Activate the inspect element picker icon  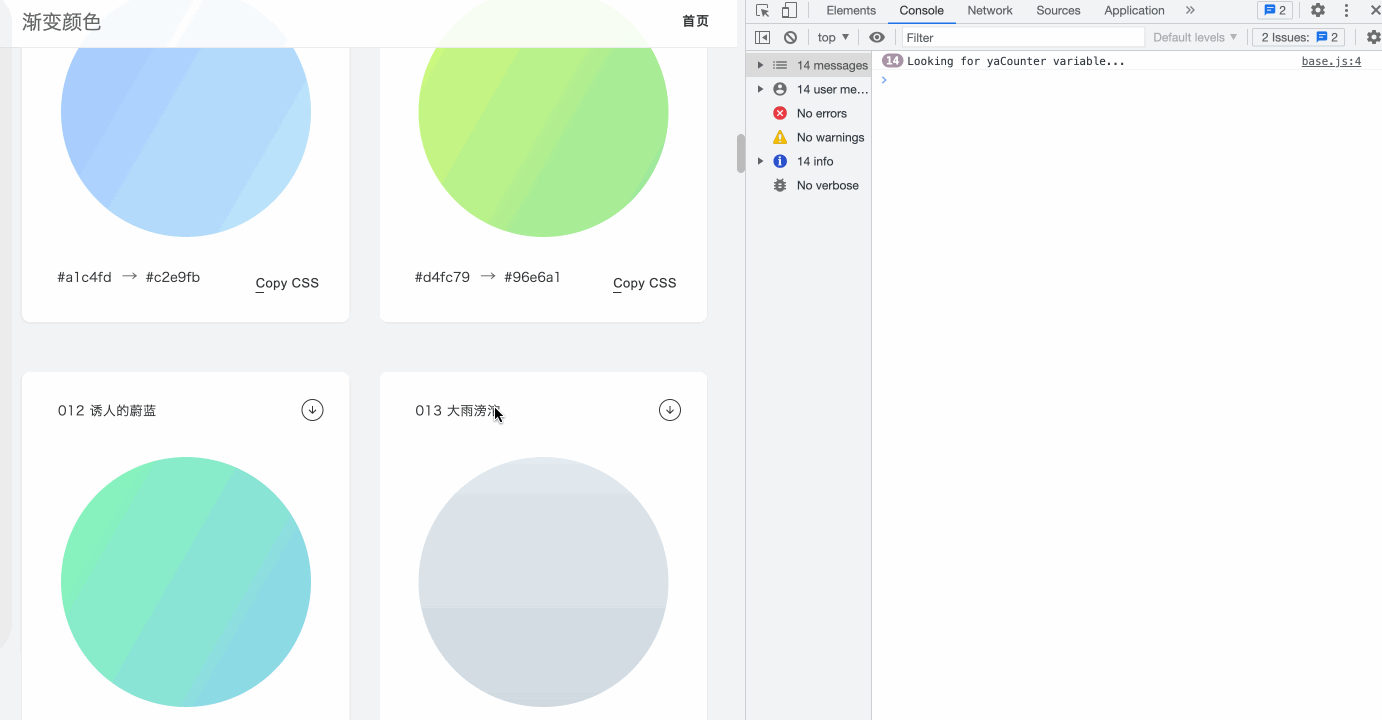(763, 10)
